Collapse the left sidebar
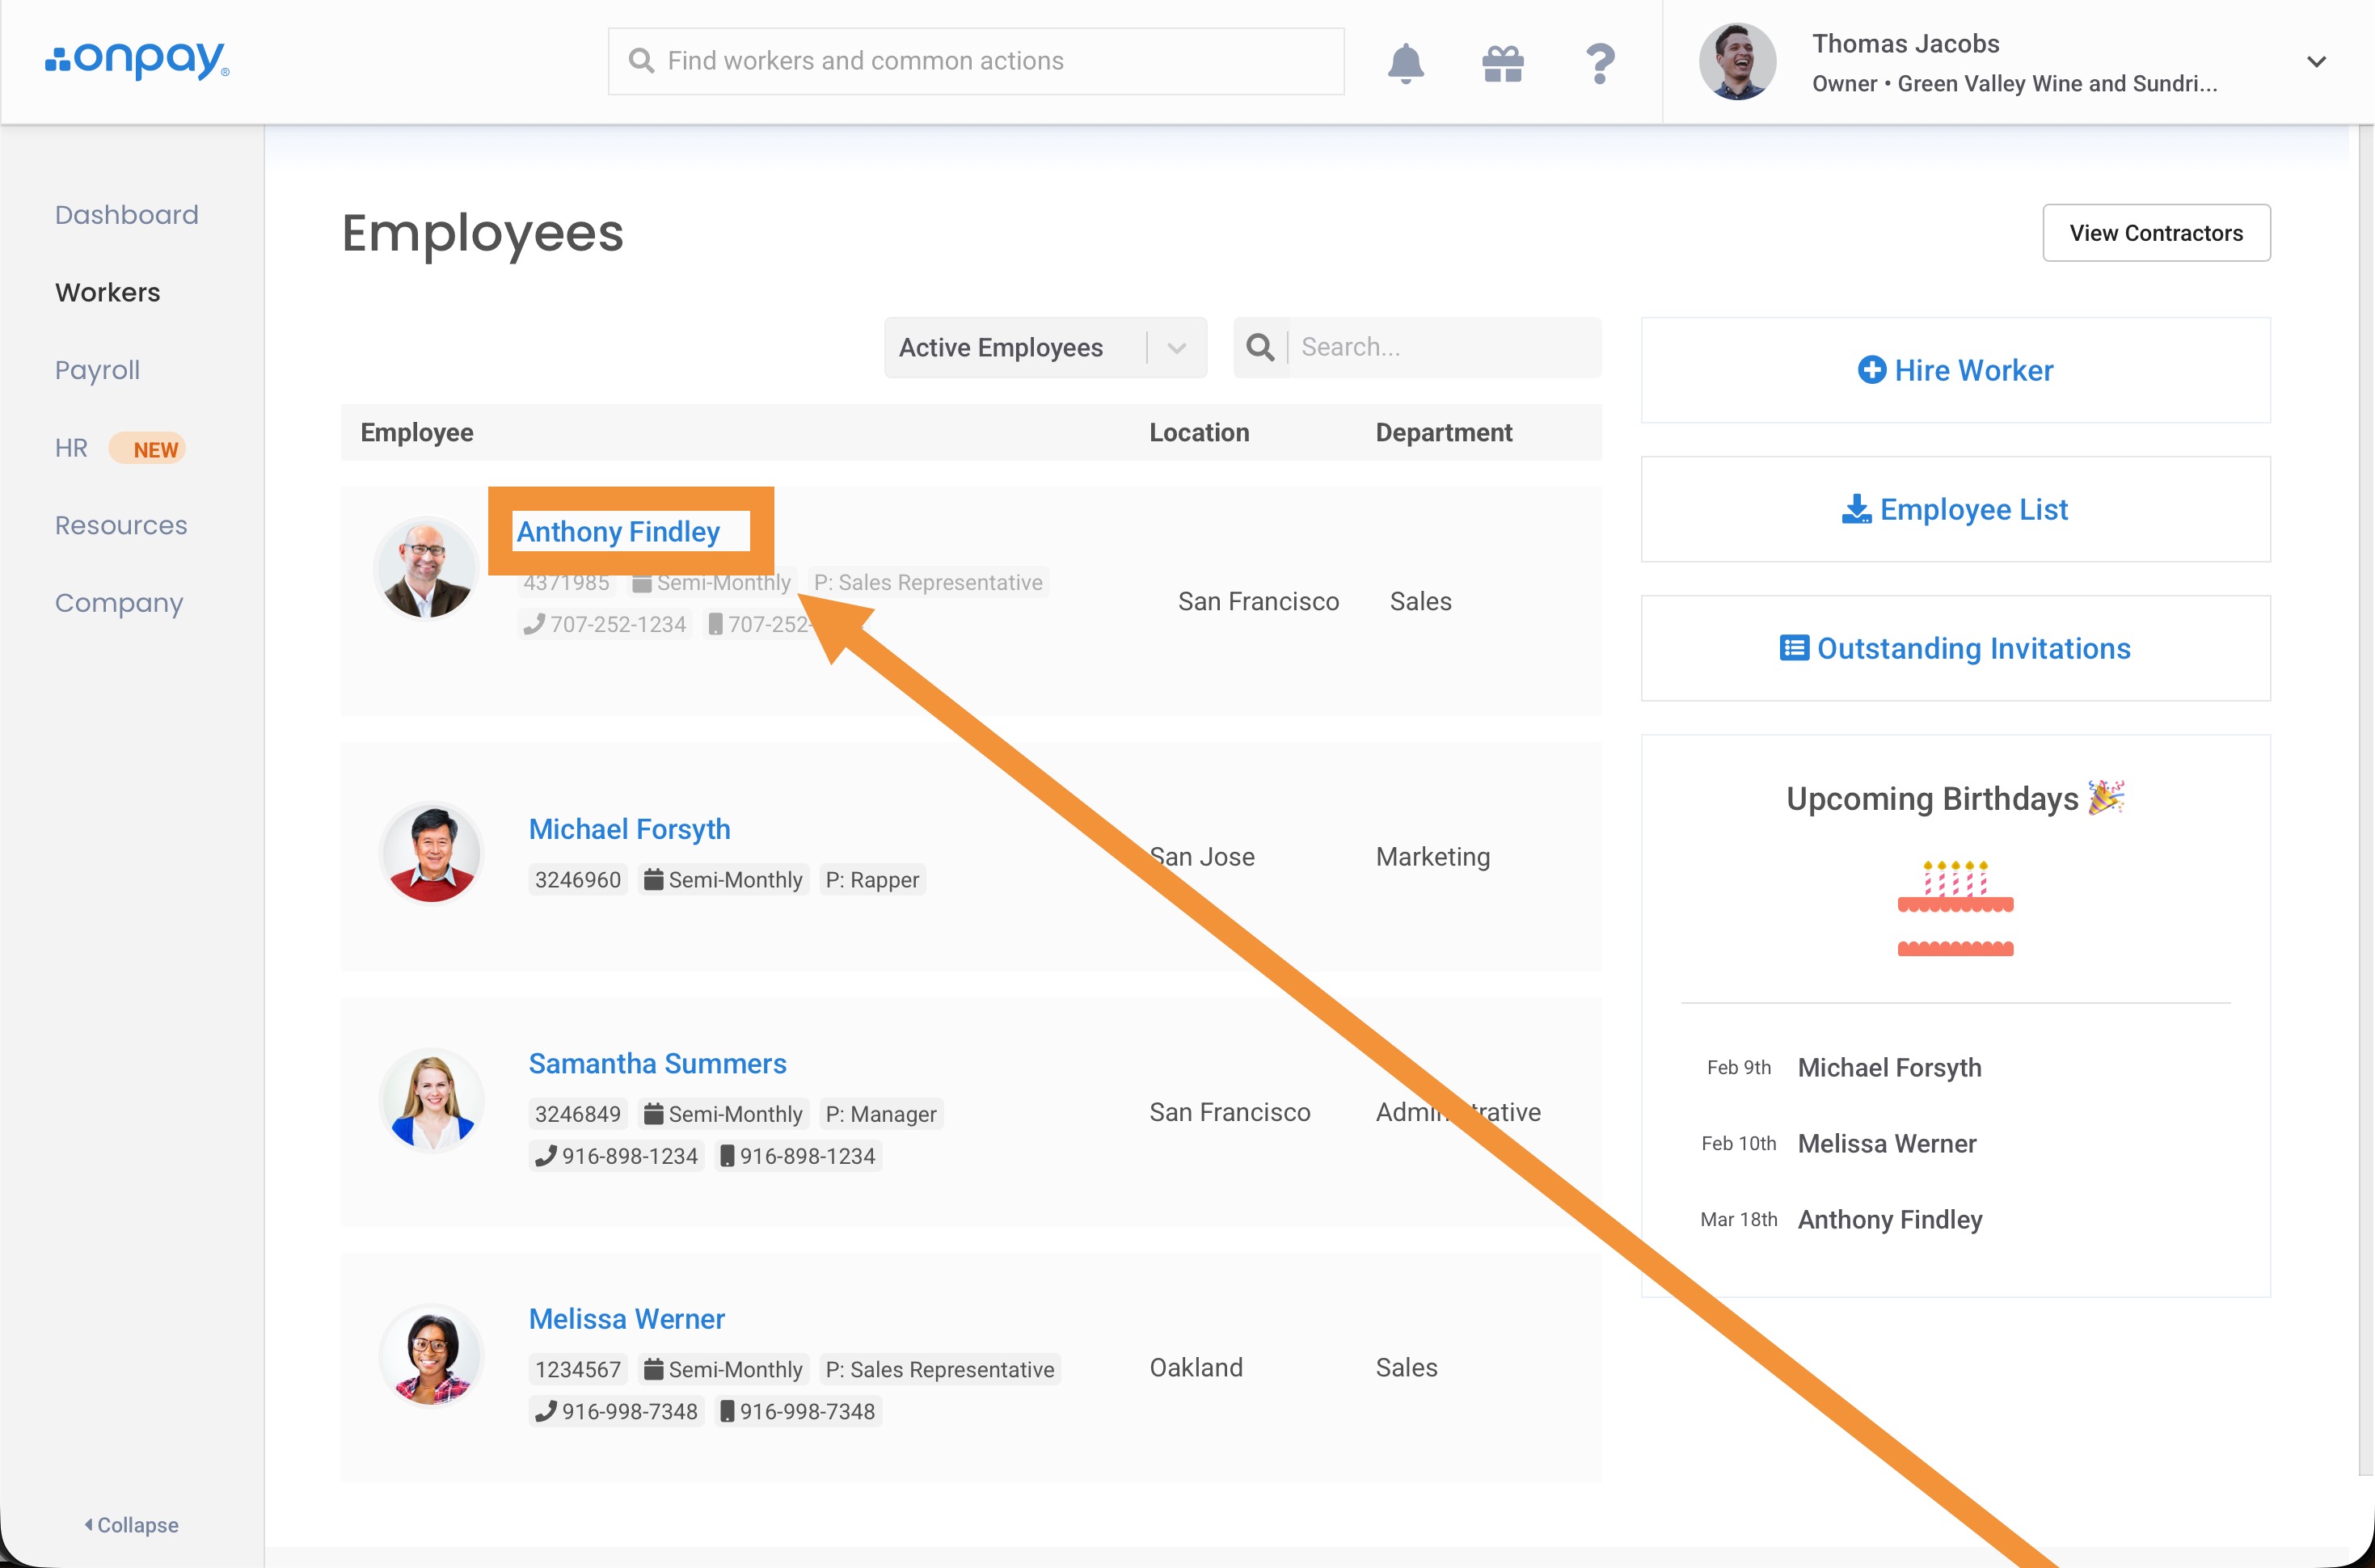Image resolution: width=2375 pixels, height=1568 pixels. [131, 1525]
